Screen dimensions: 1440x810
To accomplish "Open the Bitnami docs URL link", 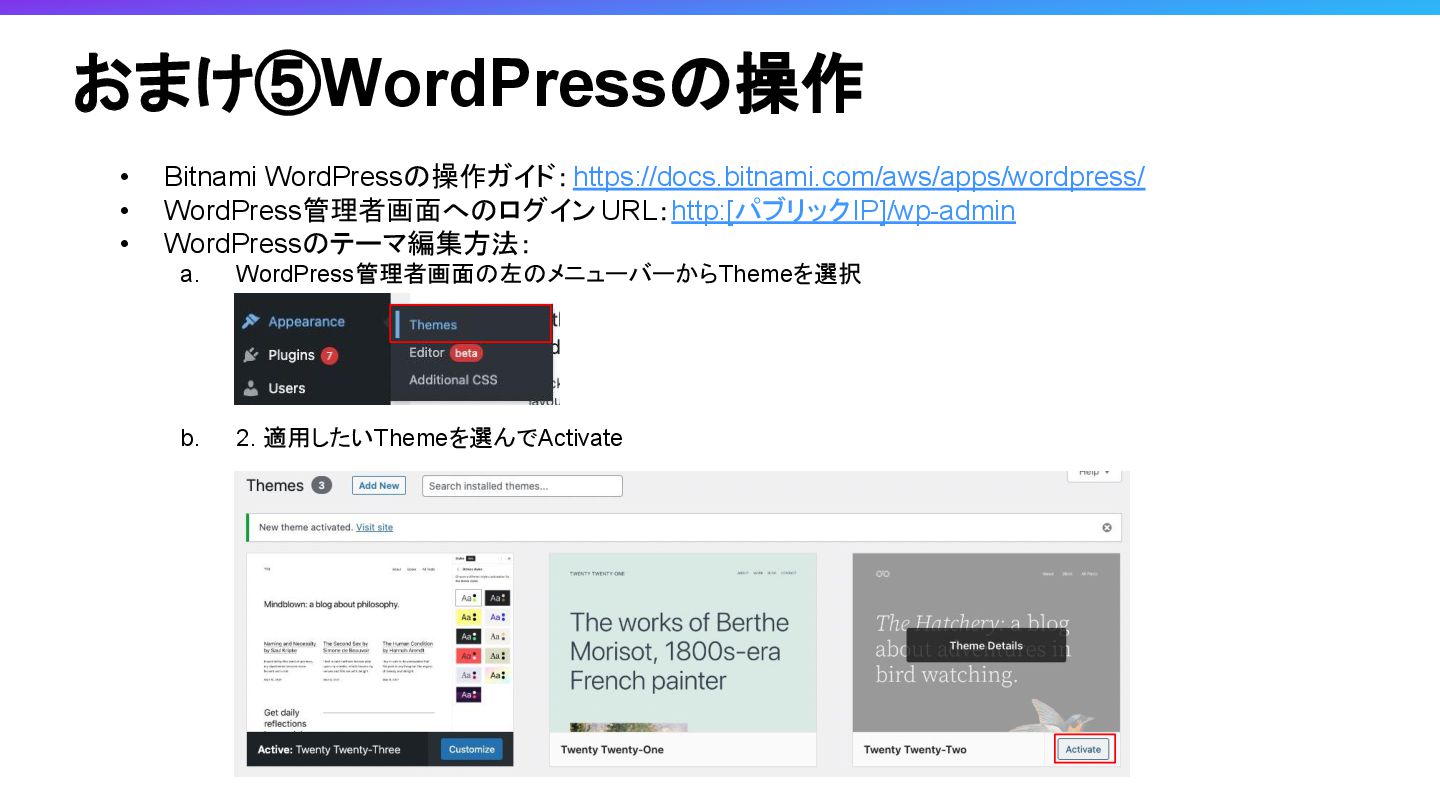I will click(x=859, y=177).
